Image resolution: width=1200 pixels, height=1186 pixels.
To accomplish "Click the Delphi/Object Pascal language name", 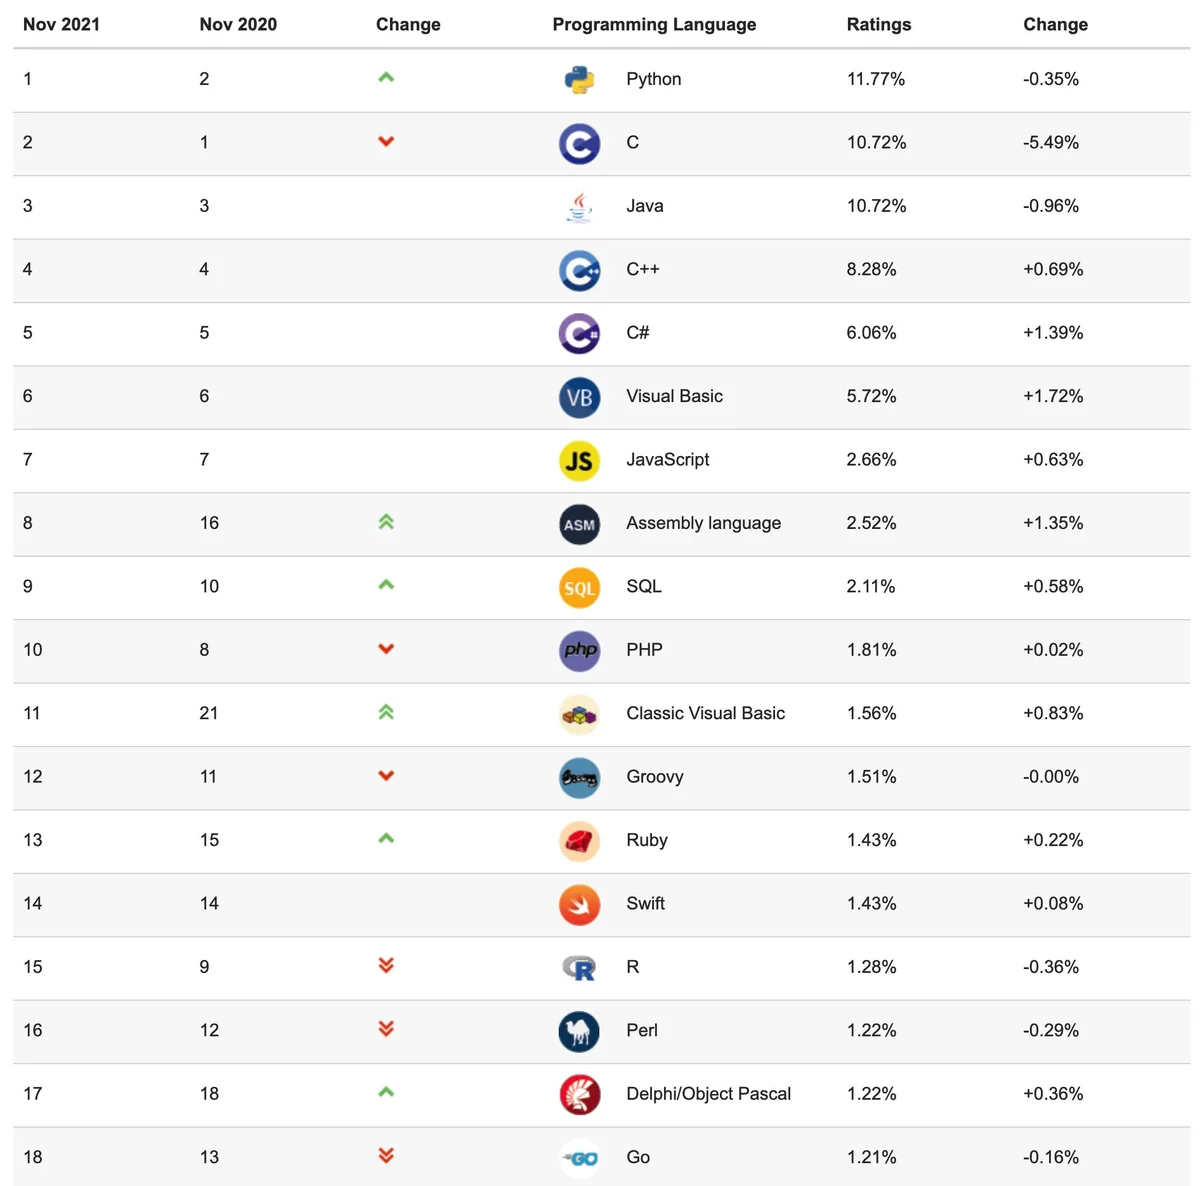I will [x=708, y=1093].
